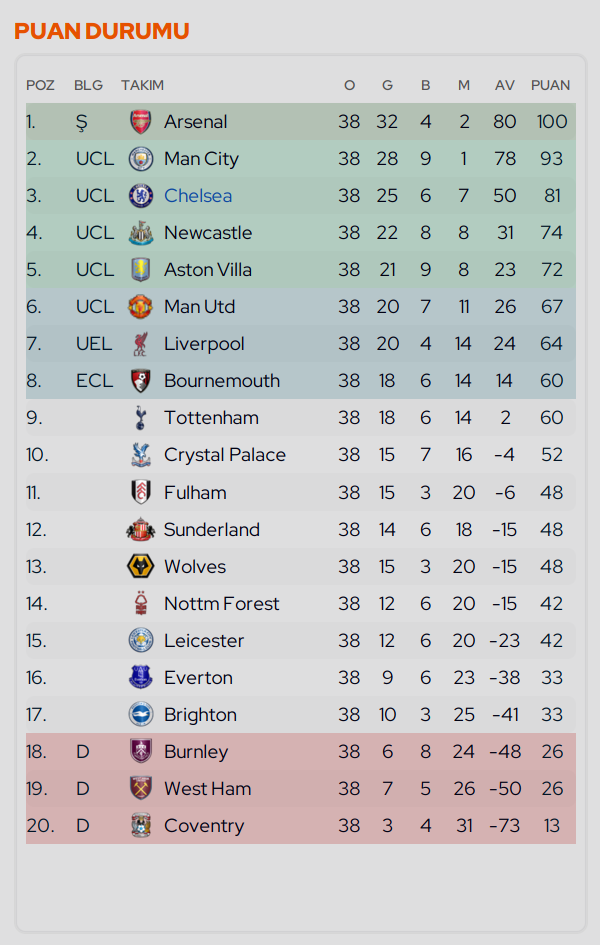The height and width of the screenshot is (945, 600).
Task: Click the Coventry club crest
Action: pos(140,826)
